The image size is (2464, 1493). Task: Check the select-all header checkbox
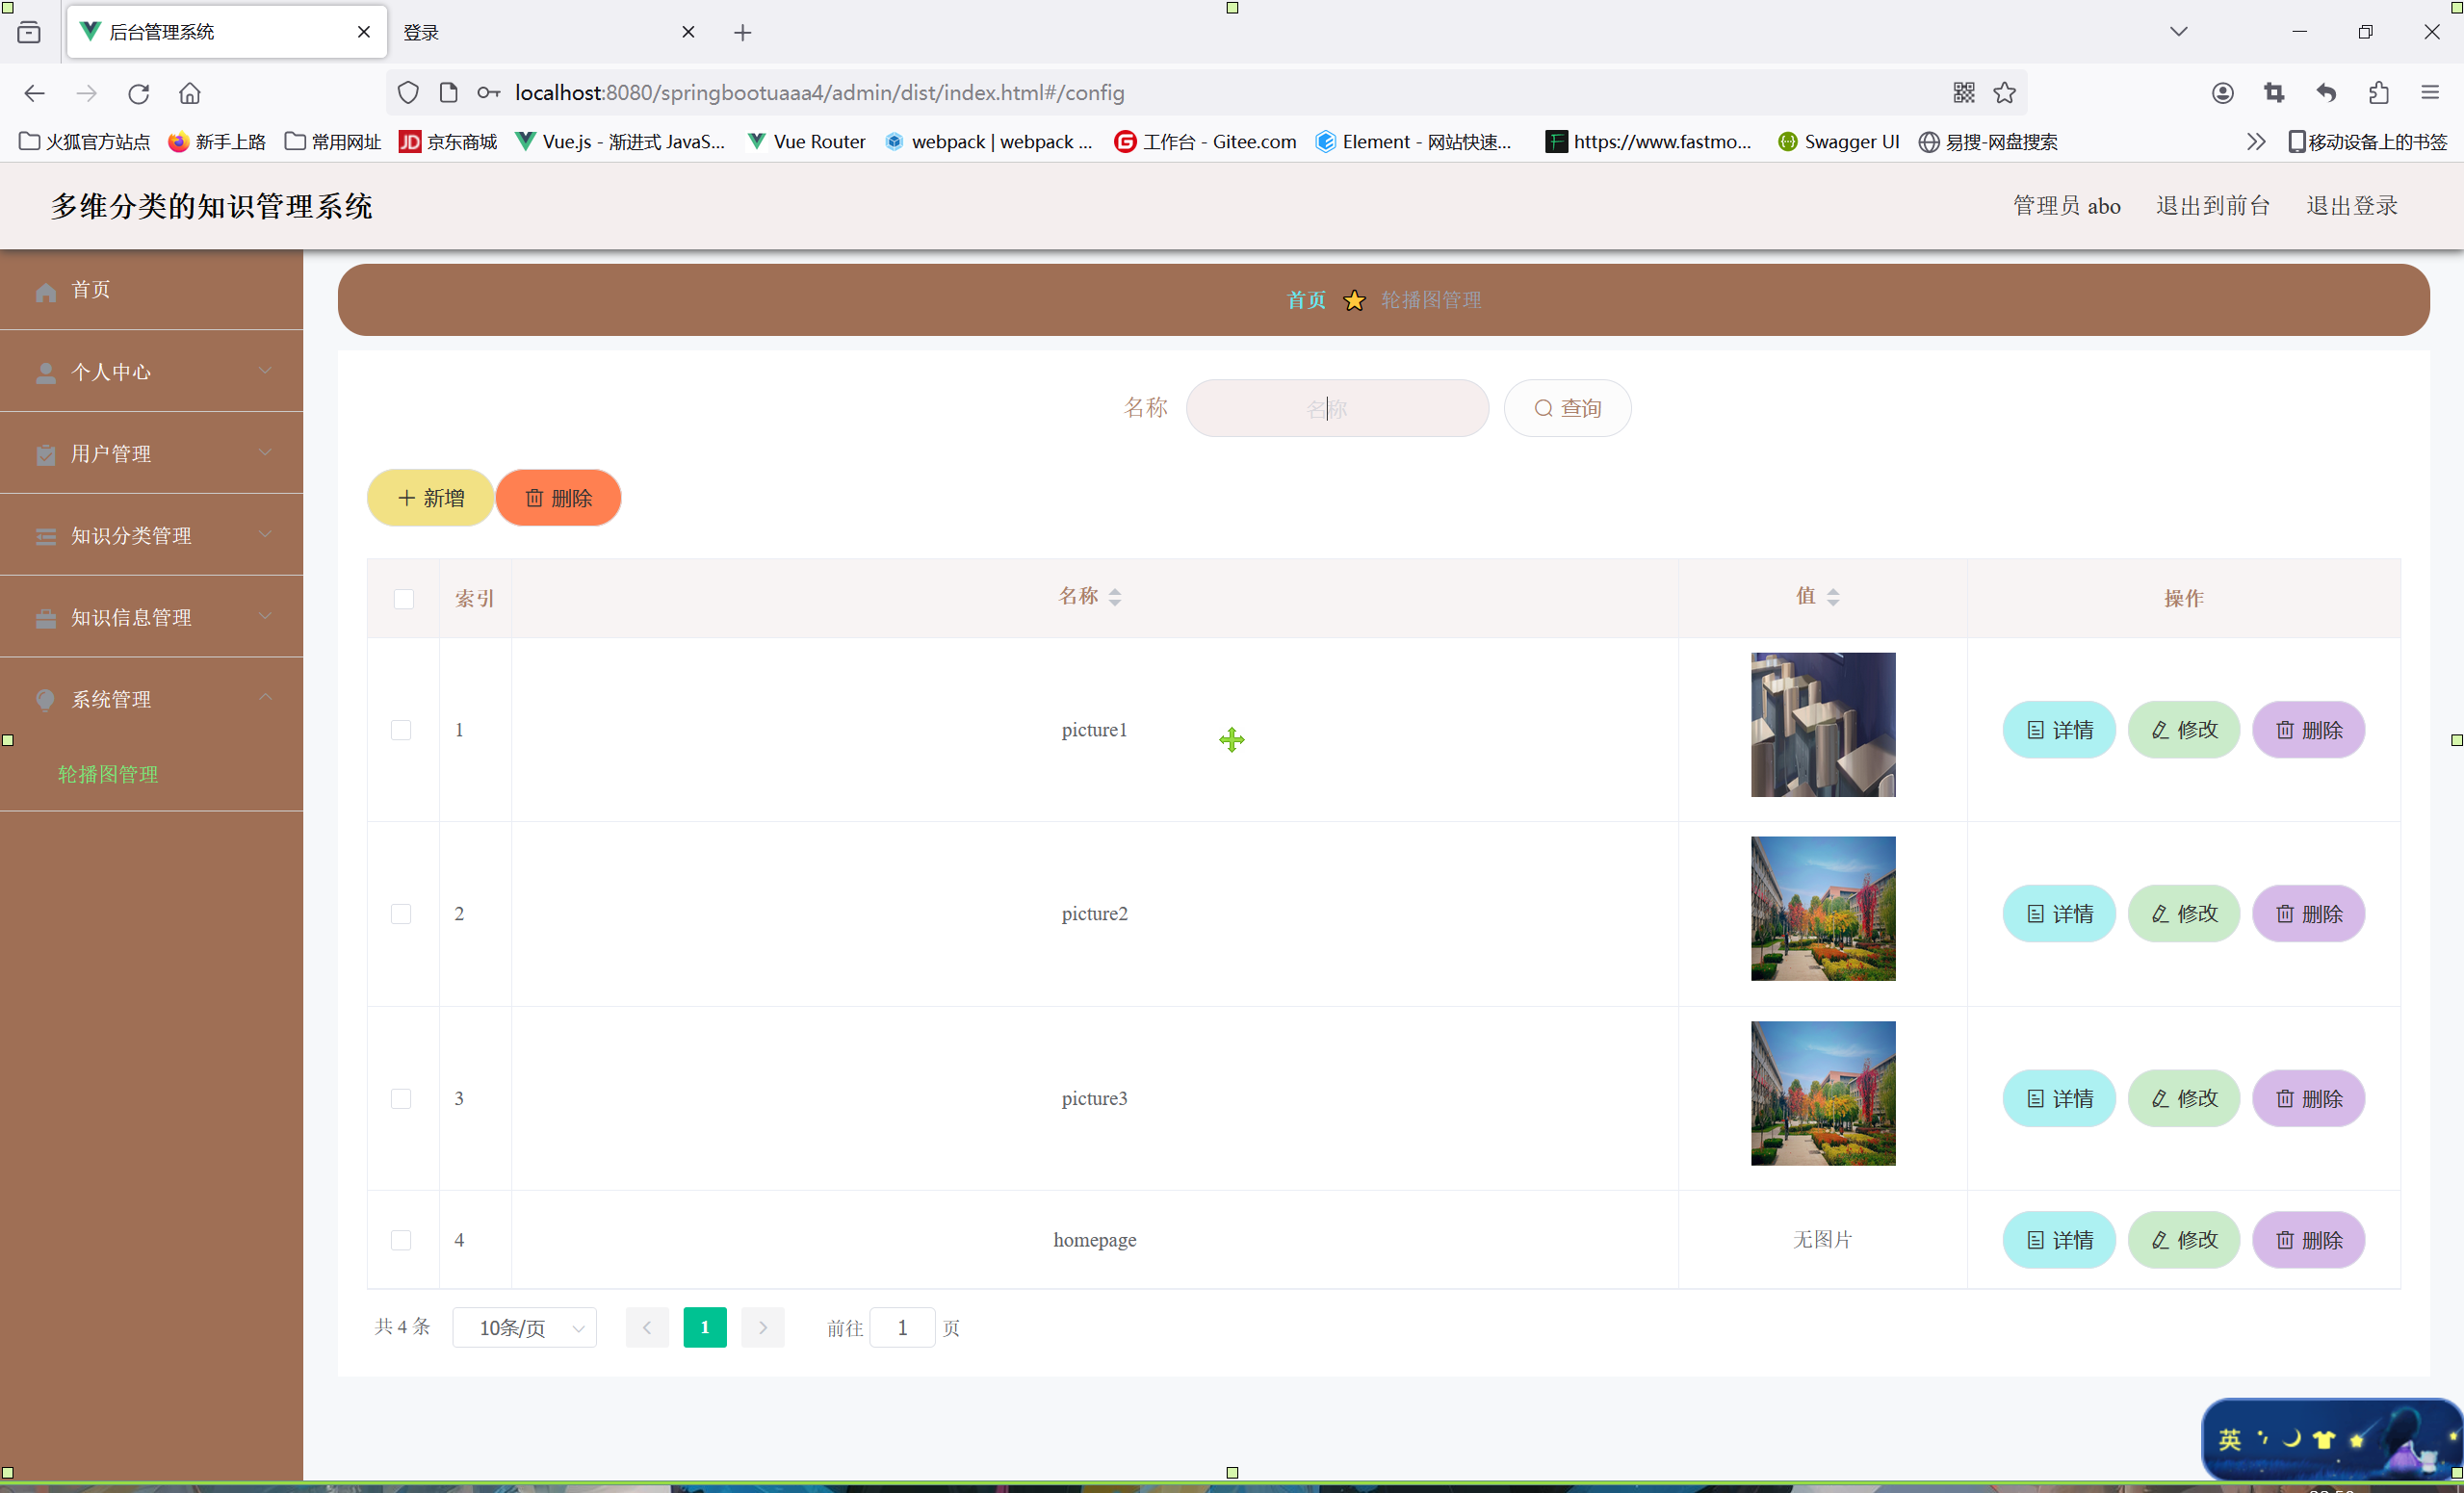point(404,598)
